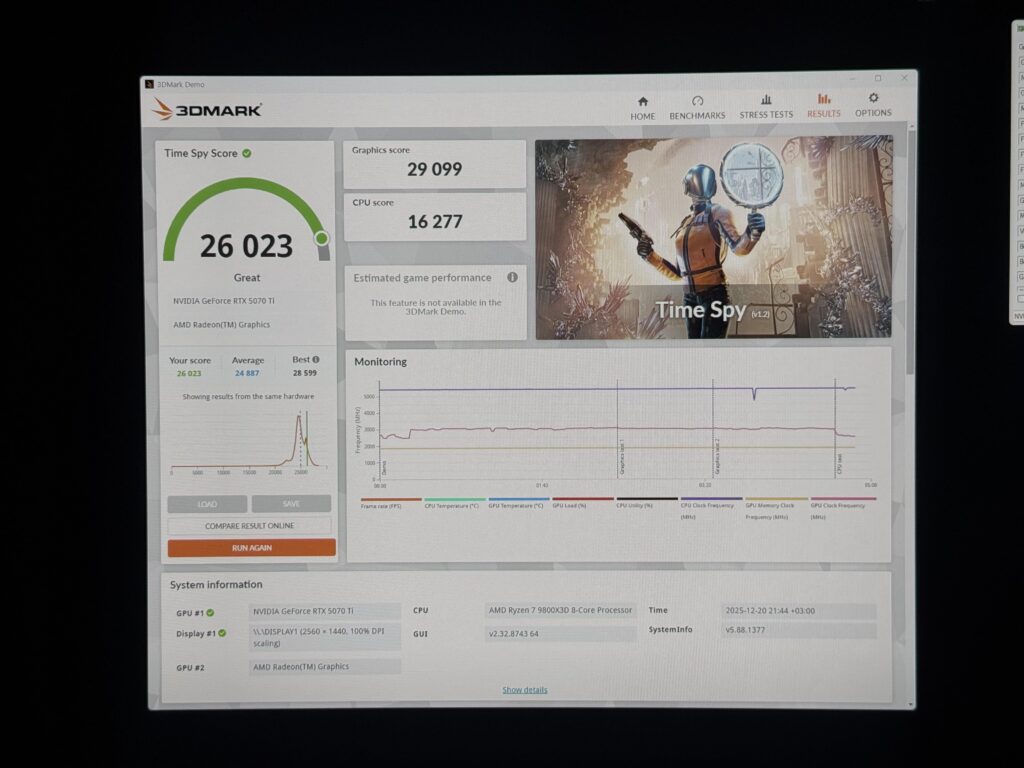The image size is (1024, 768).
Task: Click the score distribution histogram
Action: click(x=249, y=441)
